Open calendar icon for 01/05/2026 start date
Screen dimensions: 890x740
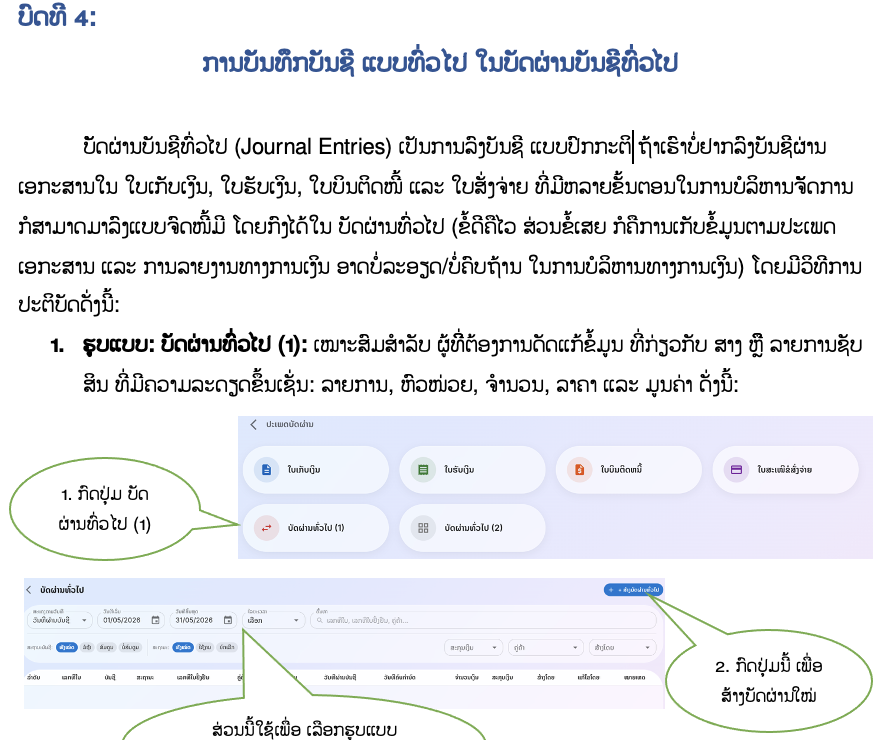tap(156, 620)
